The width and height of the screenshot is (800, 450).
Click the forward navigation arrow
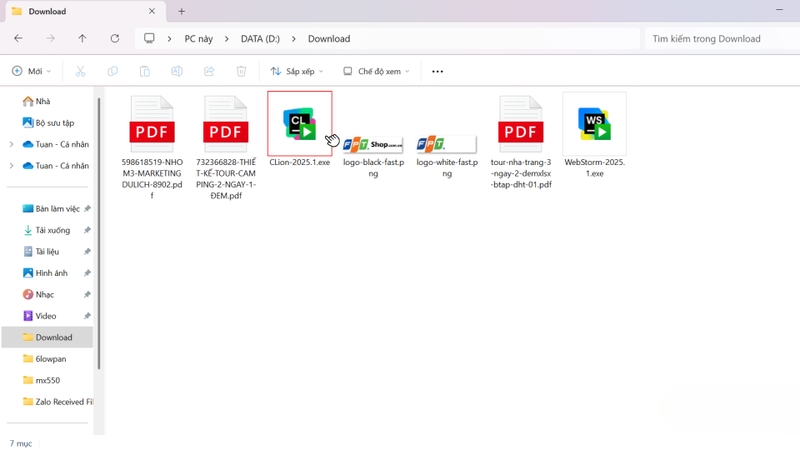tap(50, 38)
